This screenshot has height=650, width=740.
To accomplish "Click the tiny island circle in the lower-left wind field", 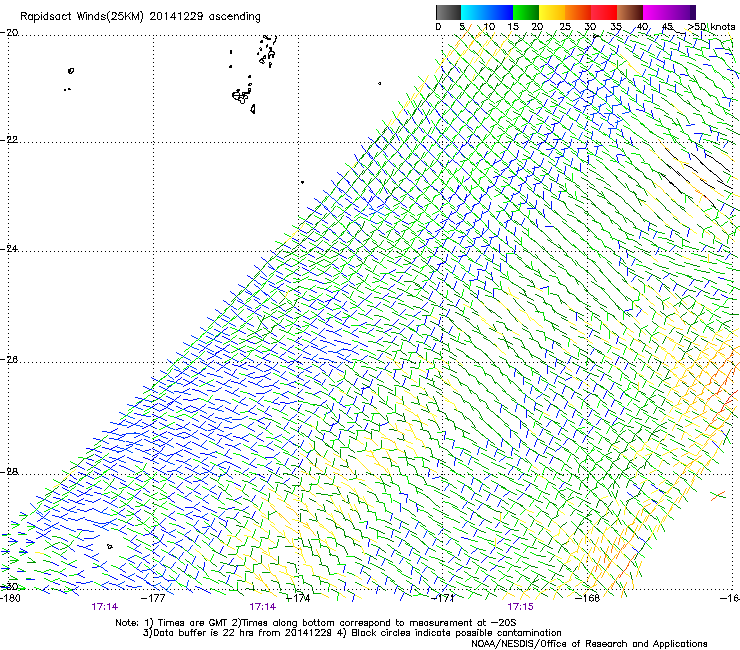I will [x=110, y=547].
